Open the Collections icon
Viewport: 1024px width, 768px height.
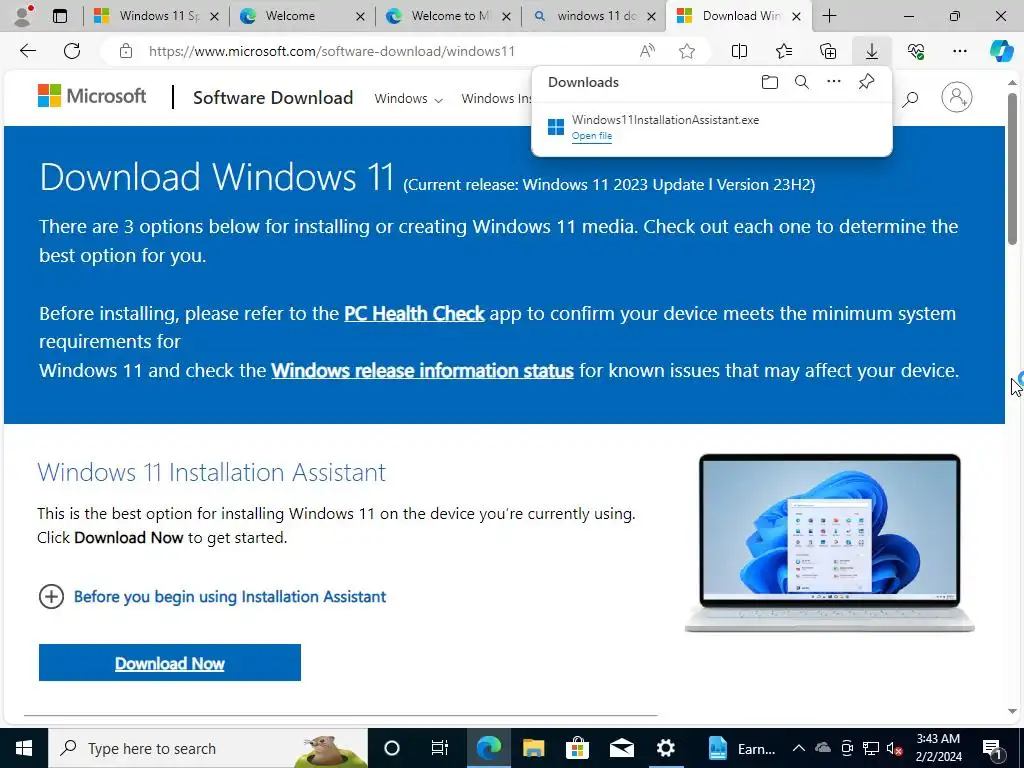pos(827,51)
